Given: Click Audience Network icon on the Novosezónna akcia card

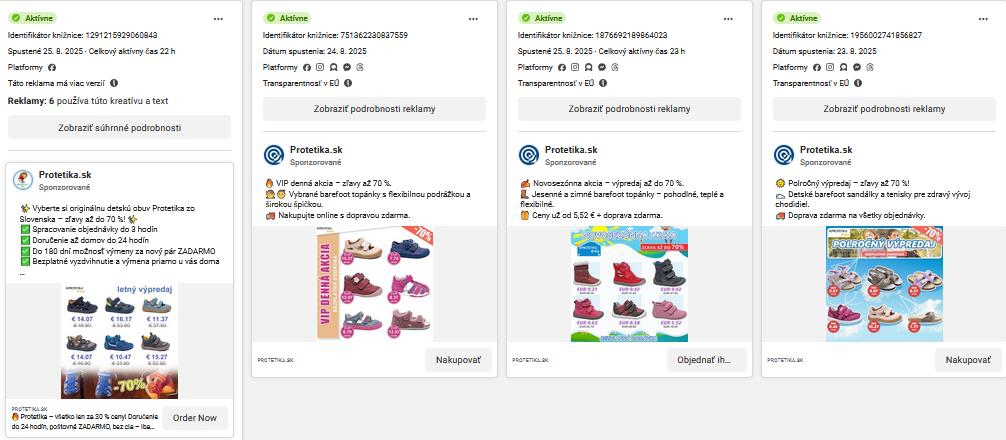Looking at the screenshot, I should 586,67.
